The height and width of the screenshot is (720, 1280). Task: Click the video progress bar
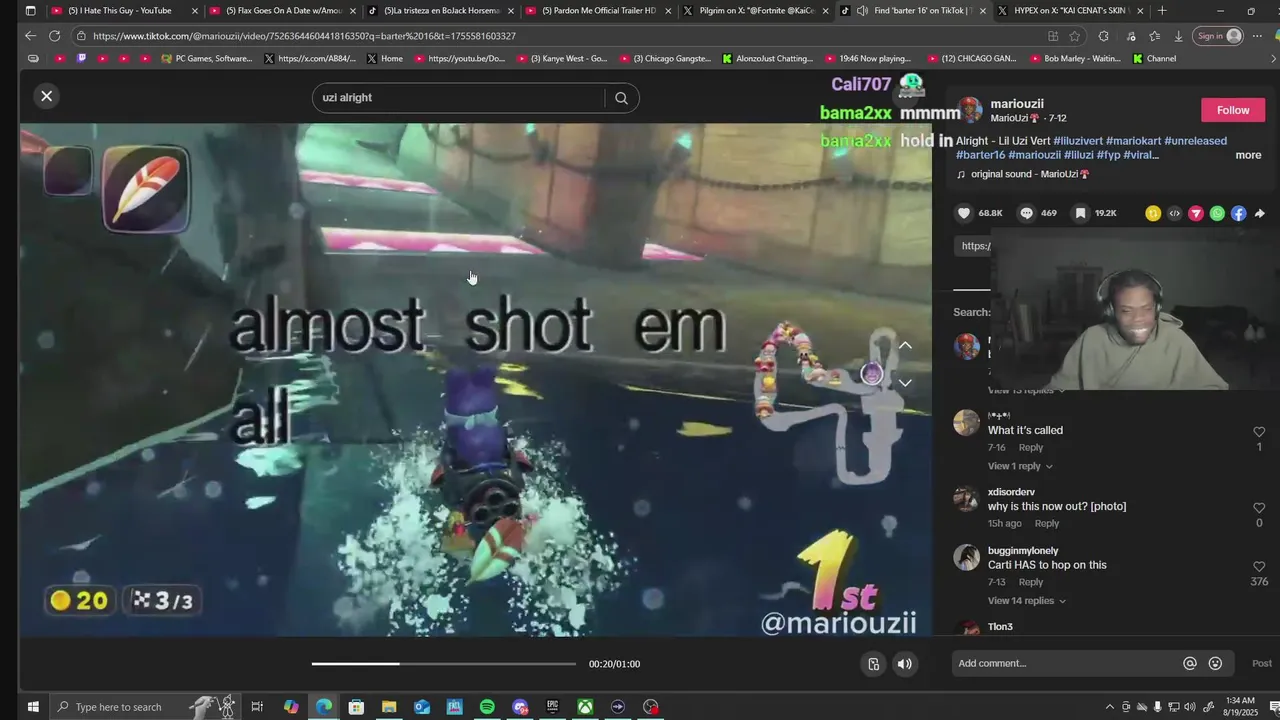(443, 664)
